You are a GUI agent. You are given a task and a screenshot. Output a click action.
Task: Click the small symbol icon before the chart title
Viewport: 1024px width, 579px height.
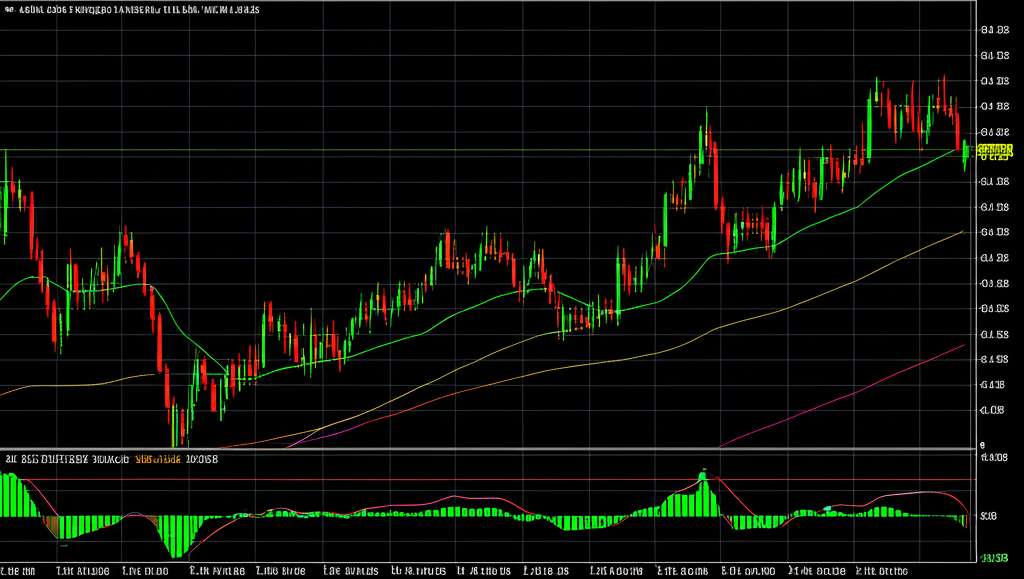8,10
